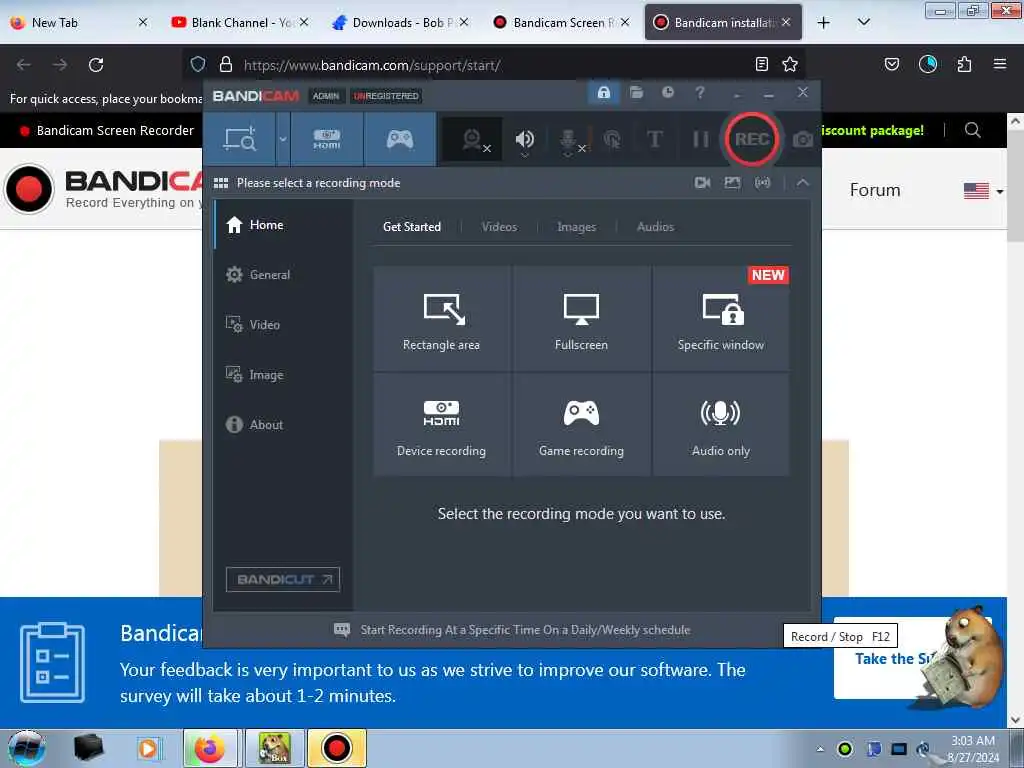This screenshot has height=768, width=1024.
Task: Switch to Bandicam Screen Recorder browser tab
Action: pyautogui.click(x=560, y=22)
